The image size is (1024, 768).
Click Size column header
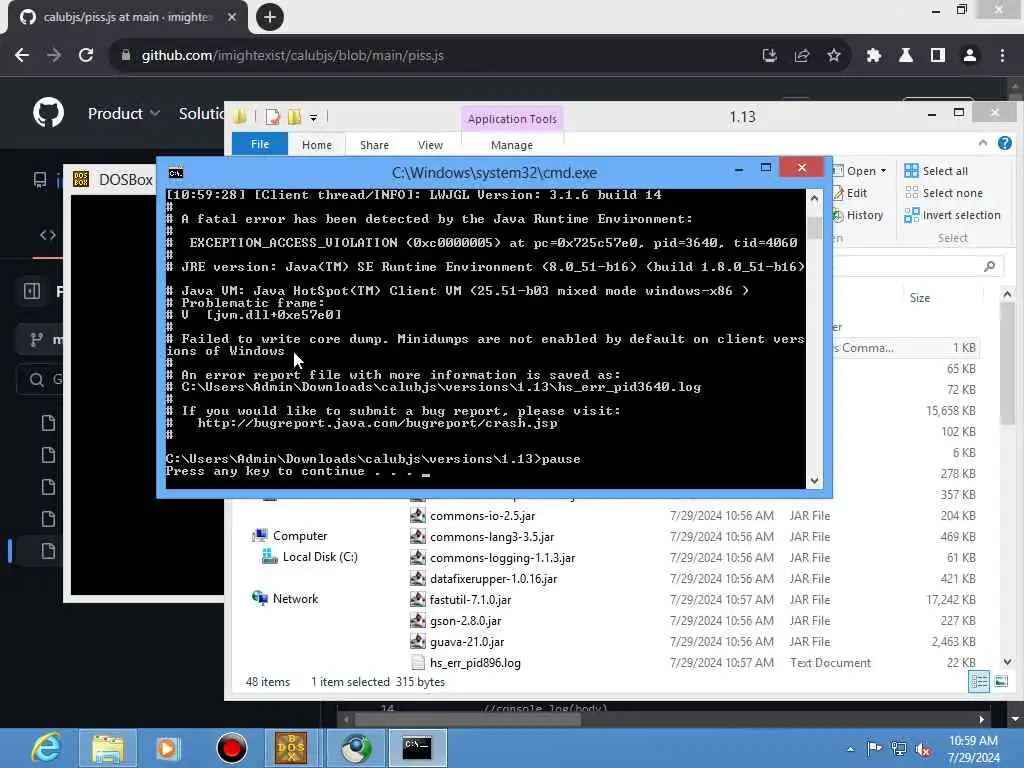[x=920, y=298]
